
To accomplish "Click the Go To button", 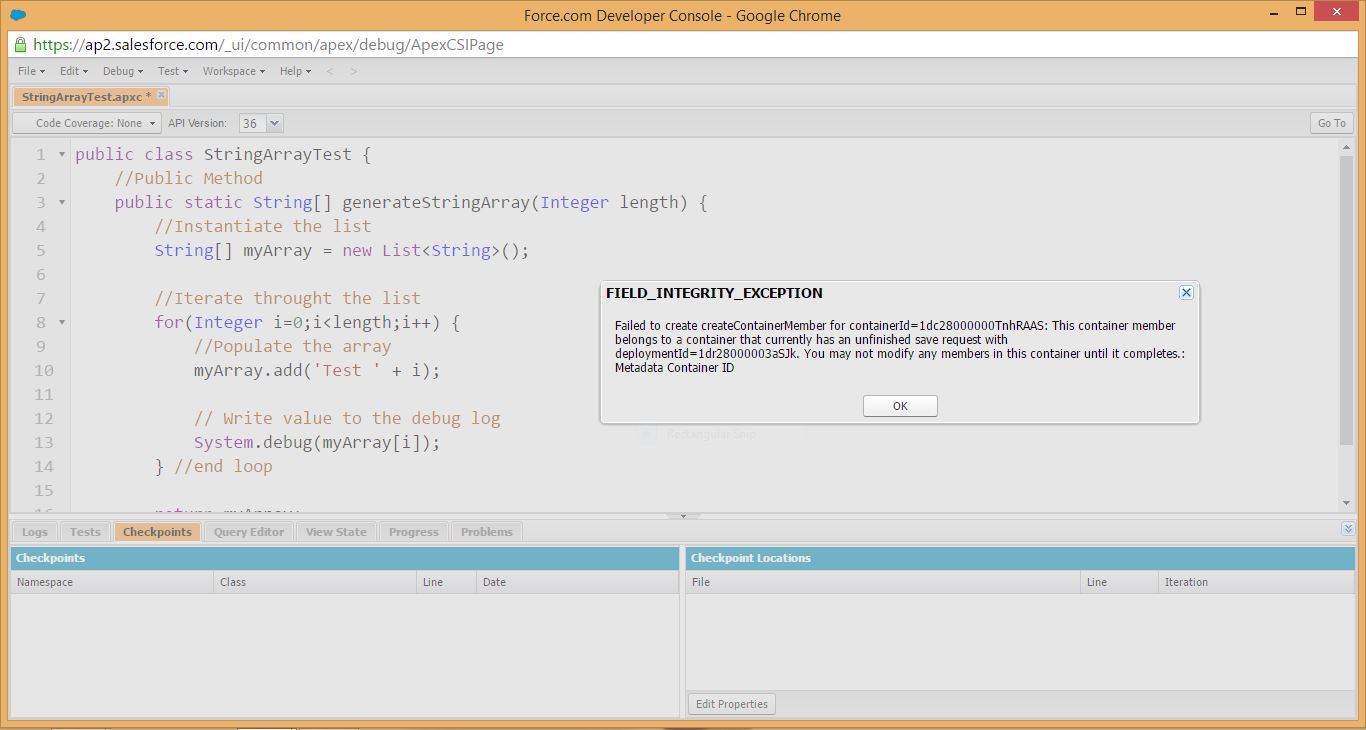I will coord(1331,123).
